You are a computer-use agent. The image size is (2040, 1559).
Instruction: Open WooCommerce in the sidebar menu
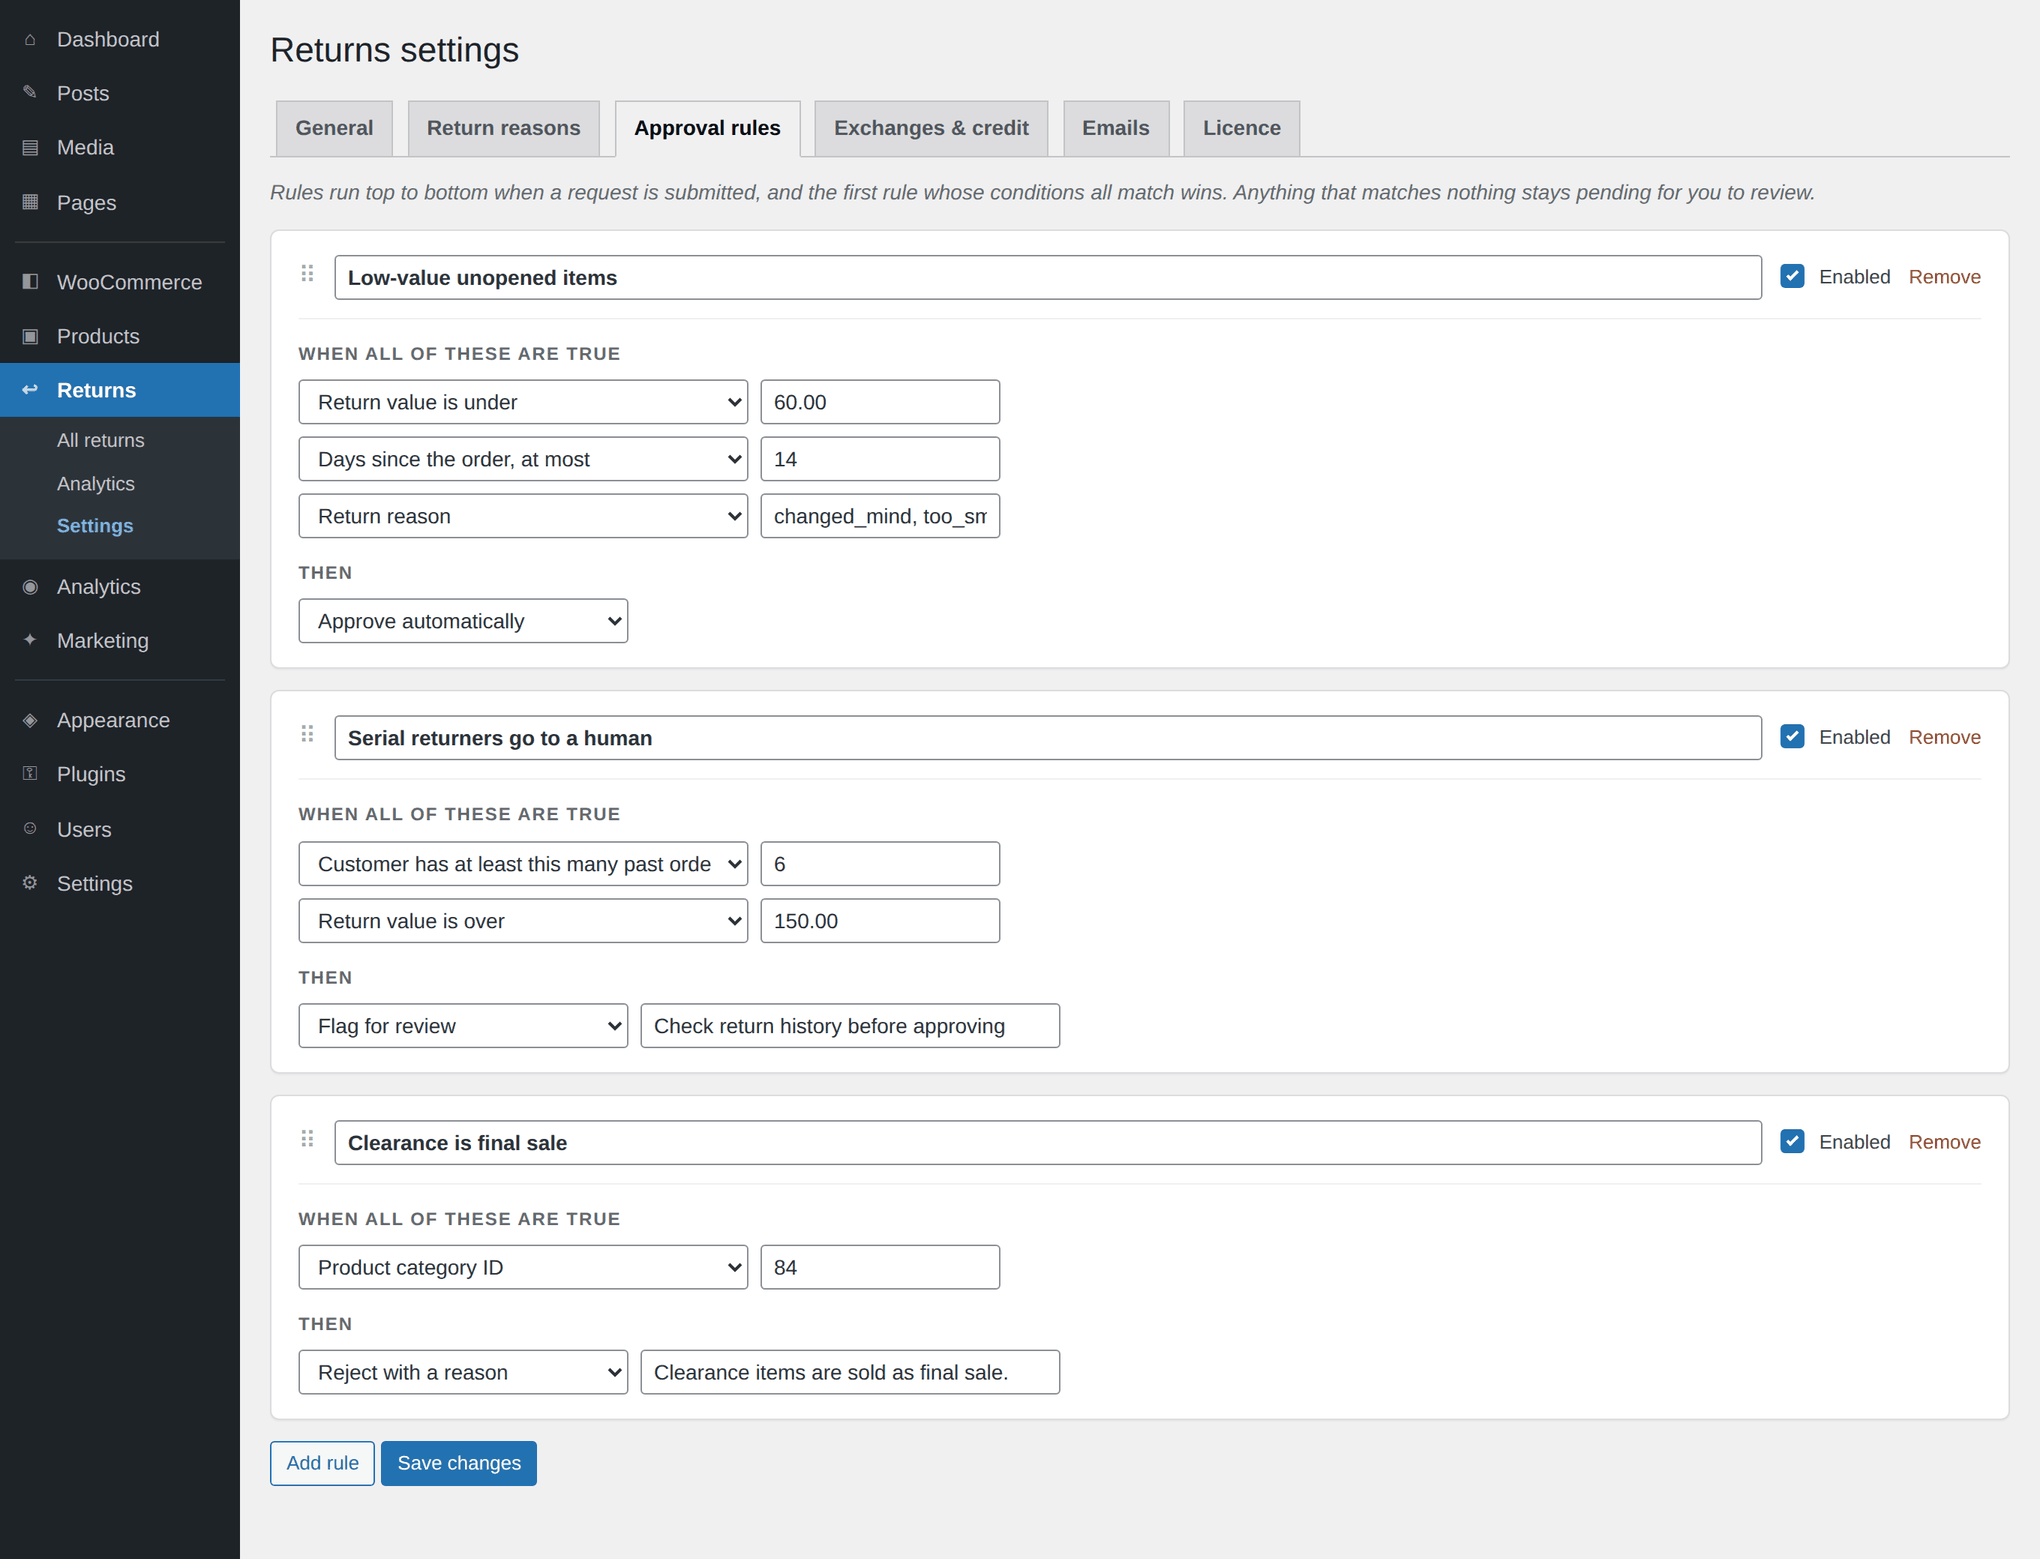coord(120,282)
